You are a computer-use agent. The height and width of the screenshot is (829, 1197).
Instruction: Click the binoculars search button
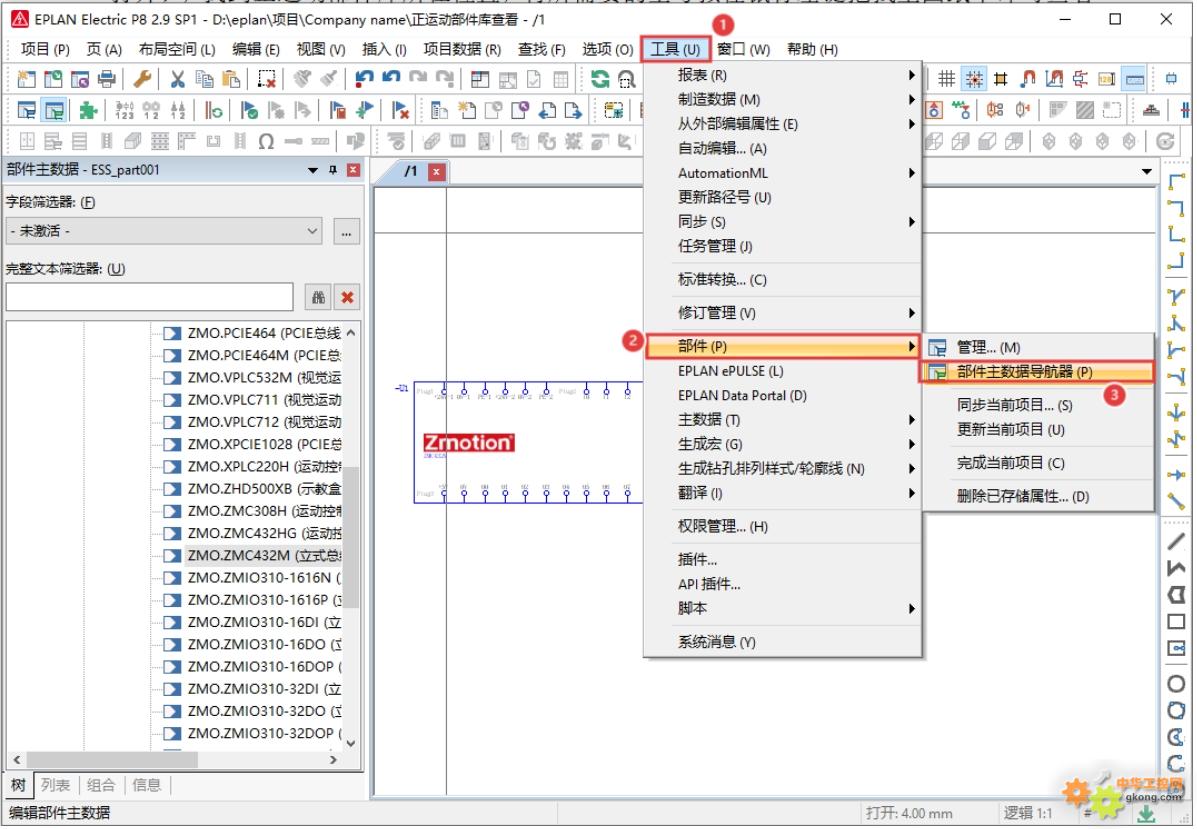pos(318,297)
